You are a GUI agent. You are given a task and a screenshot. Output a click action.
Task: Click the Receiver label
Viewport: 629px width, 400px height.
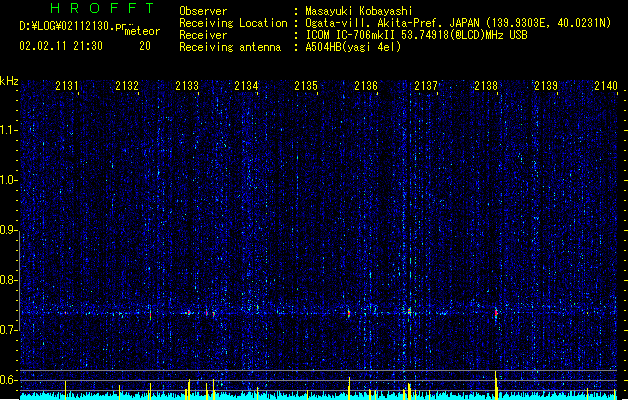tap(203, 35)
